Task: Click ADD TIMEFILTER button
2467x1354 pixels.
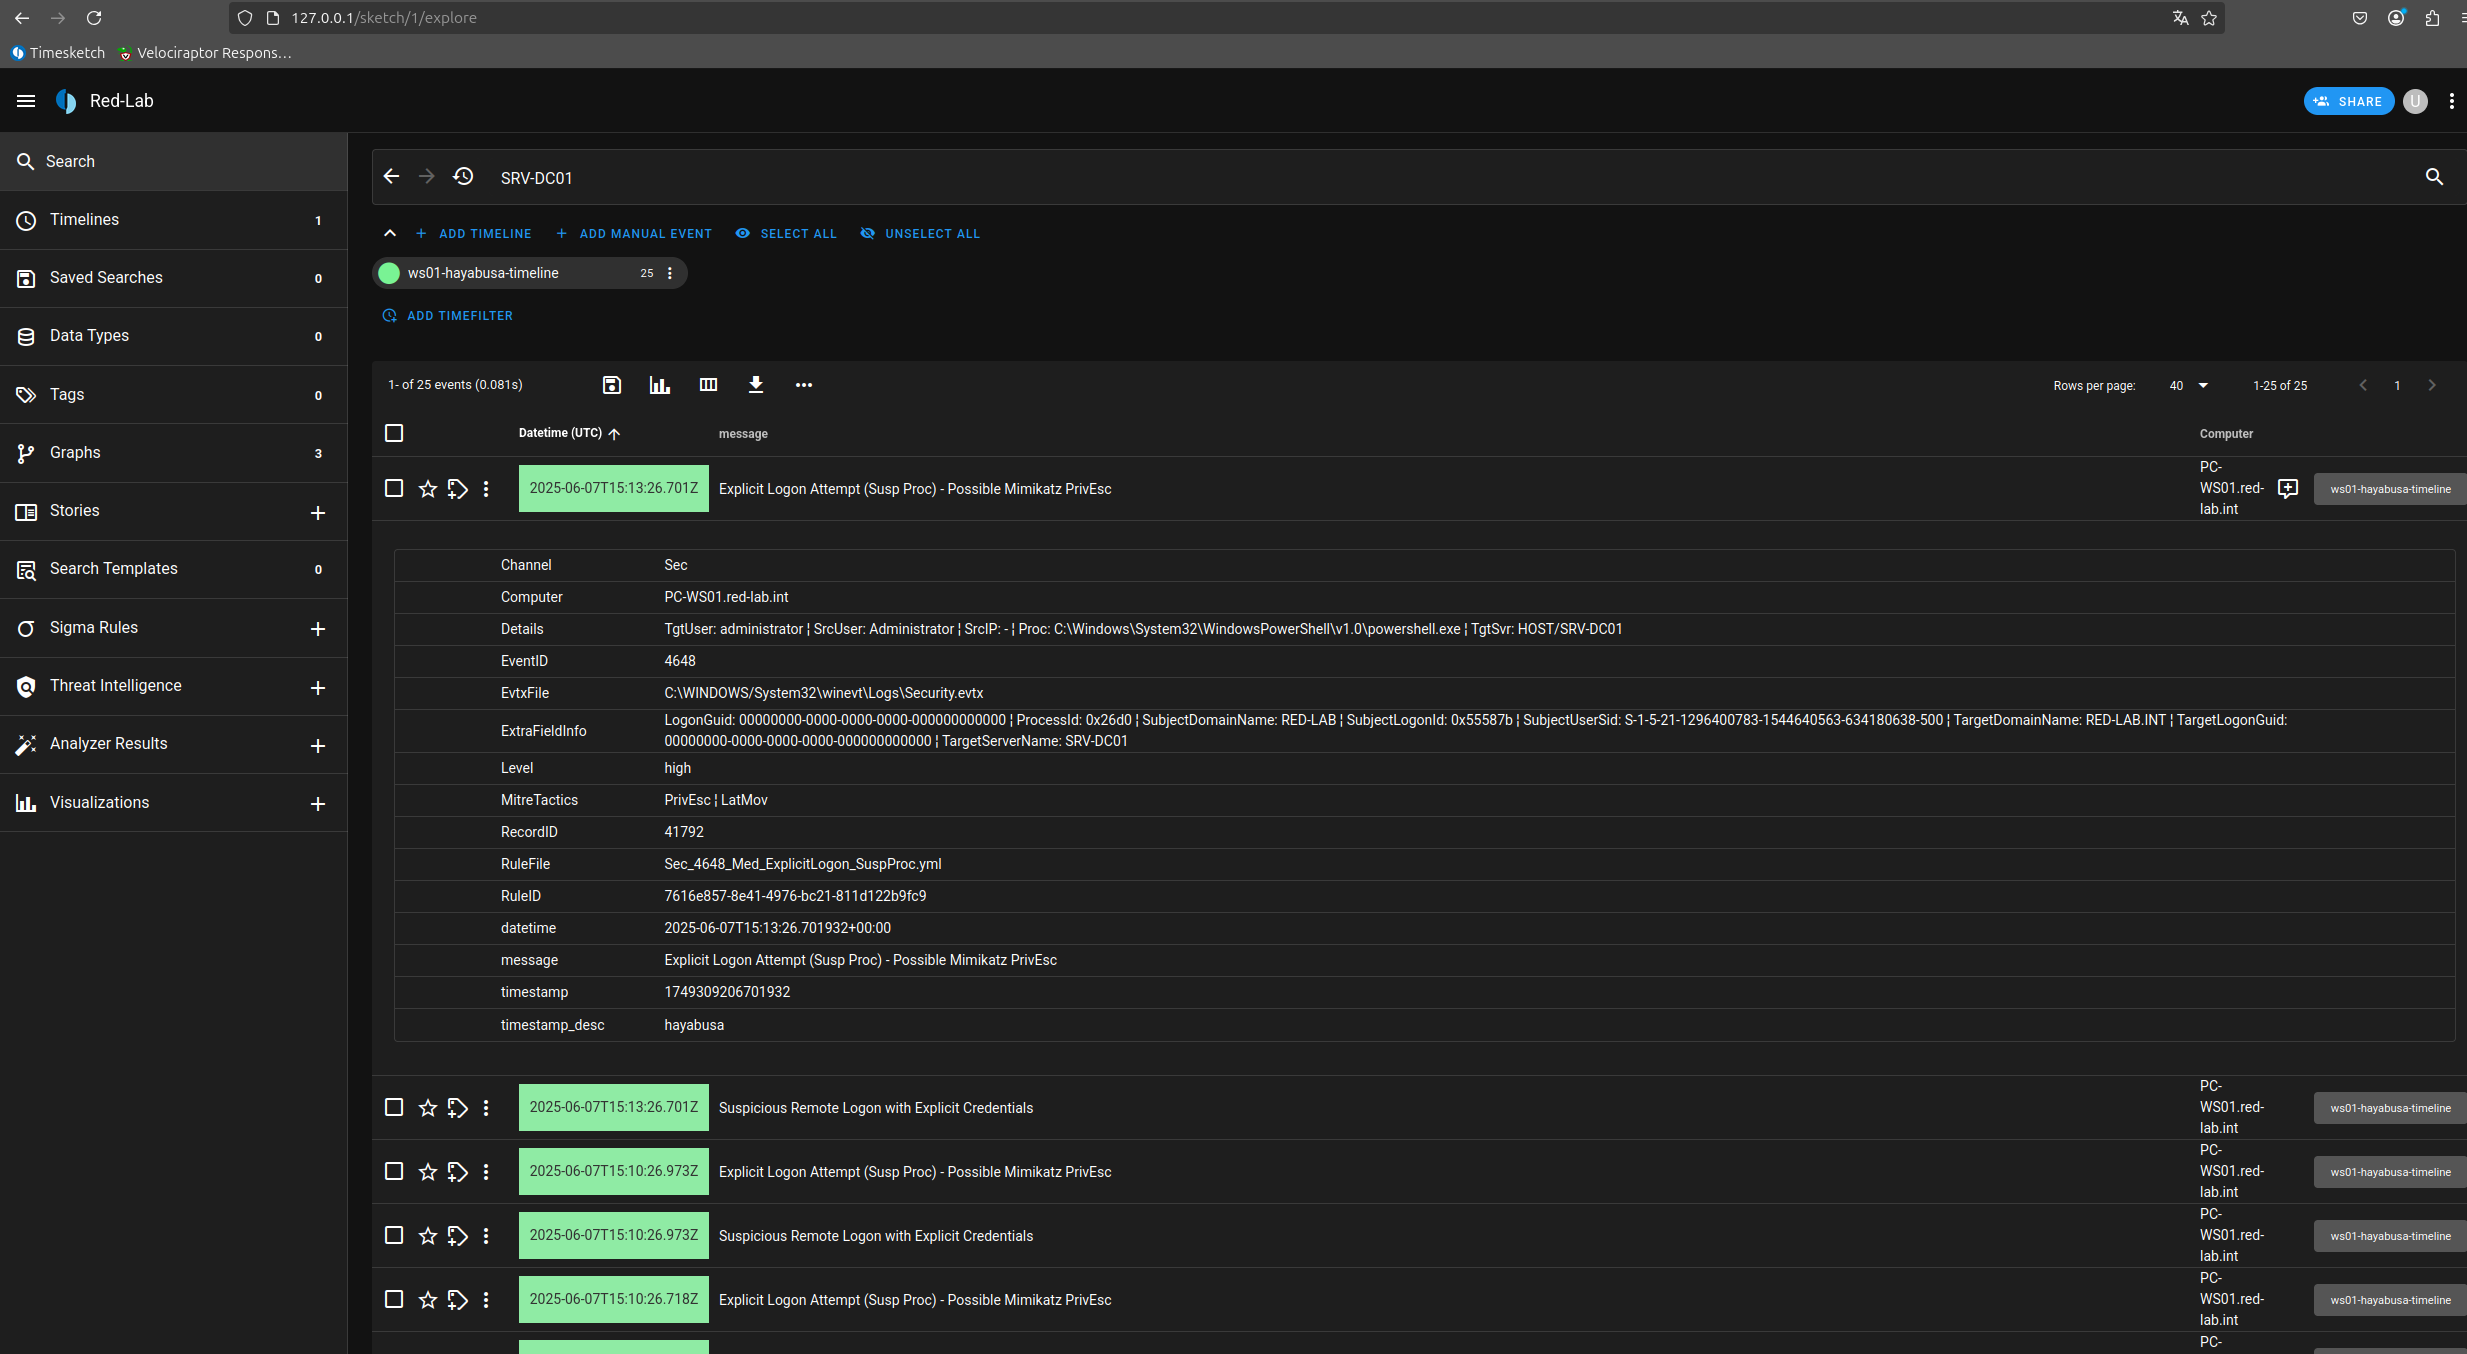Action: point(448,315)
